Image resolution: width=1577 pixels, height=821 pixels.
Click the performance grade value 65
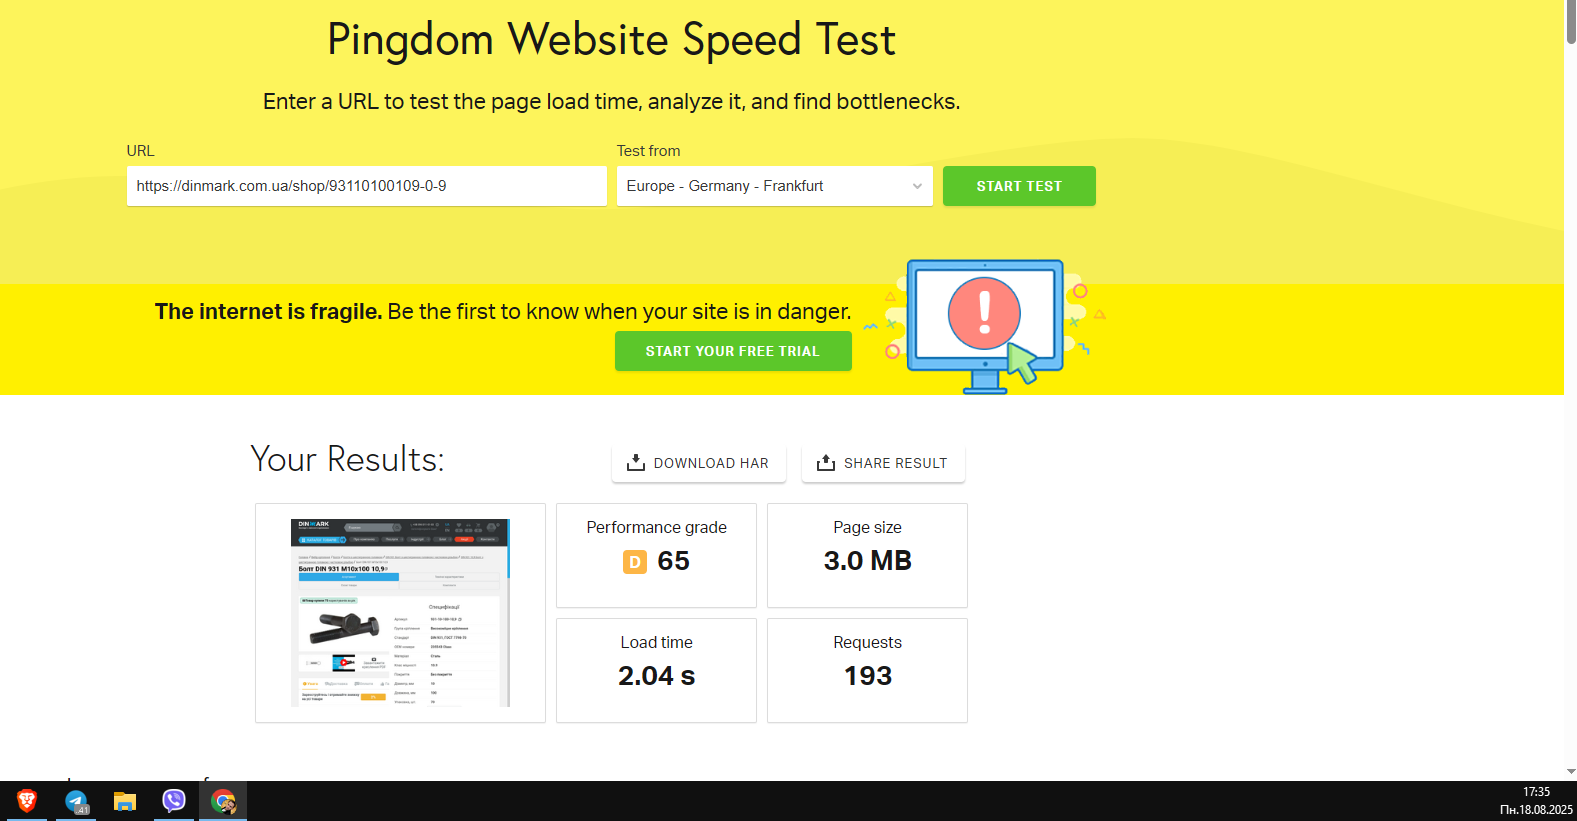click(674, 561)
